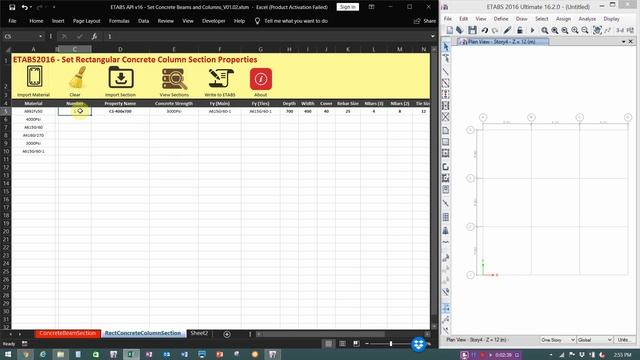This screenshot has height=360, width=640.
Task: Open ETABS Define menu
Action: pos(501,19)
